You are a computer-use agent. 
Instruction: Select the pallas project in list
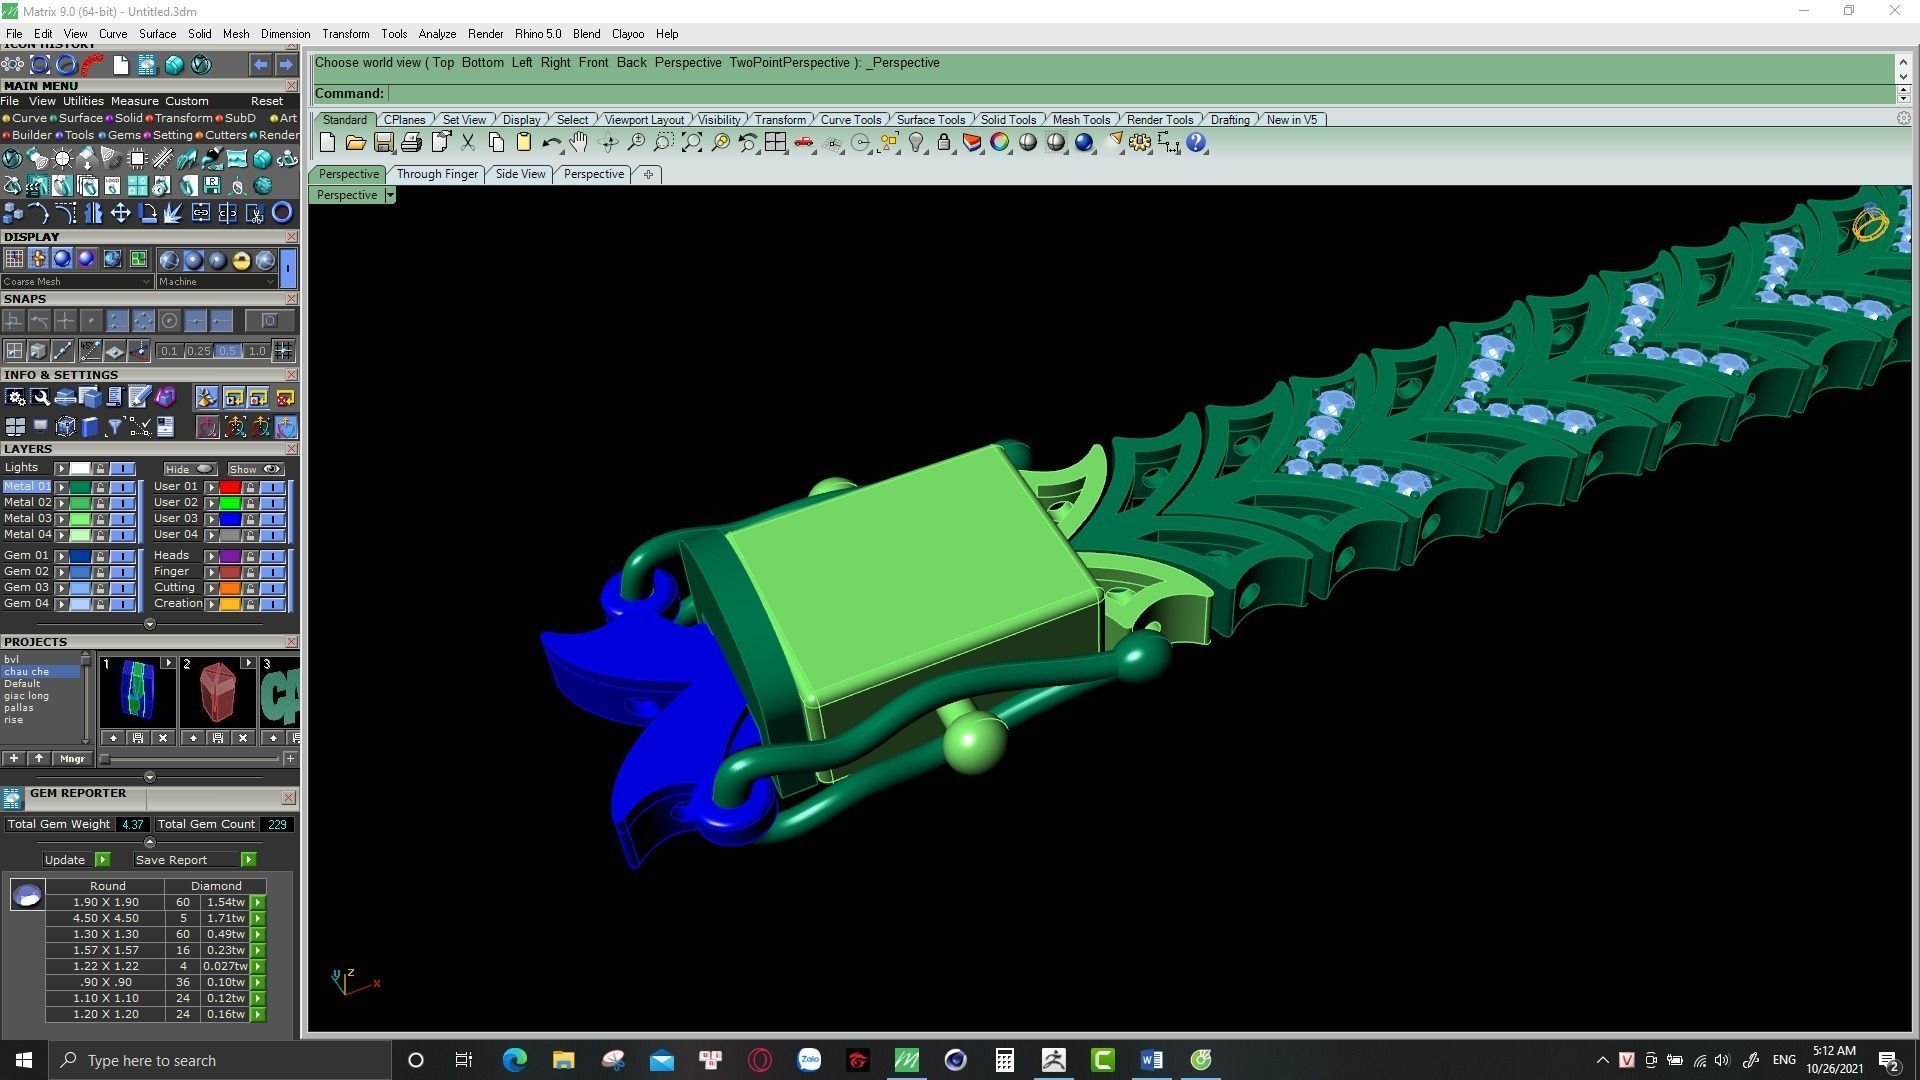tap(19, 708)
